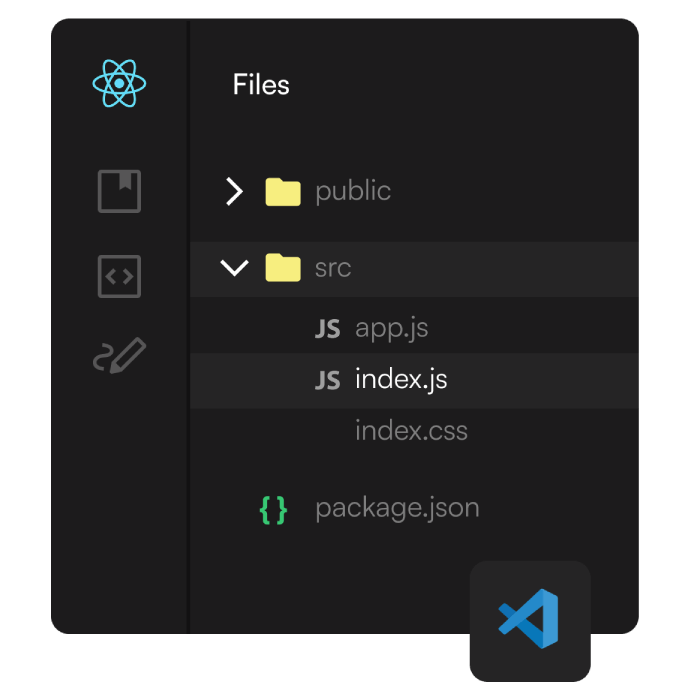Open the index.css file

[x=411, y=432]
